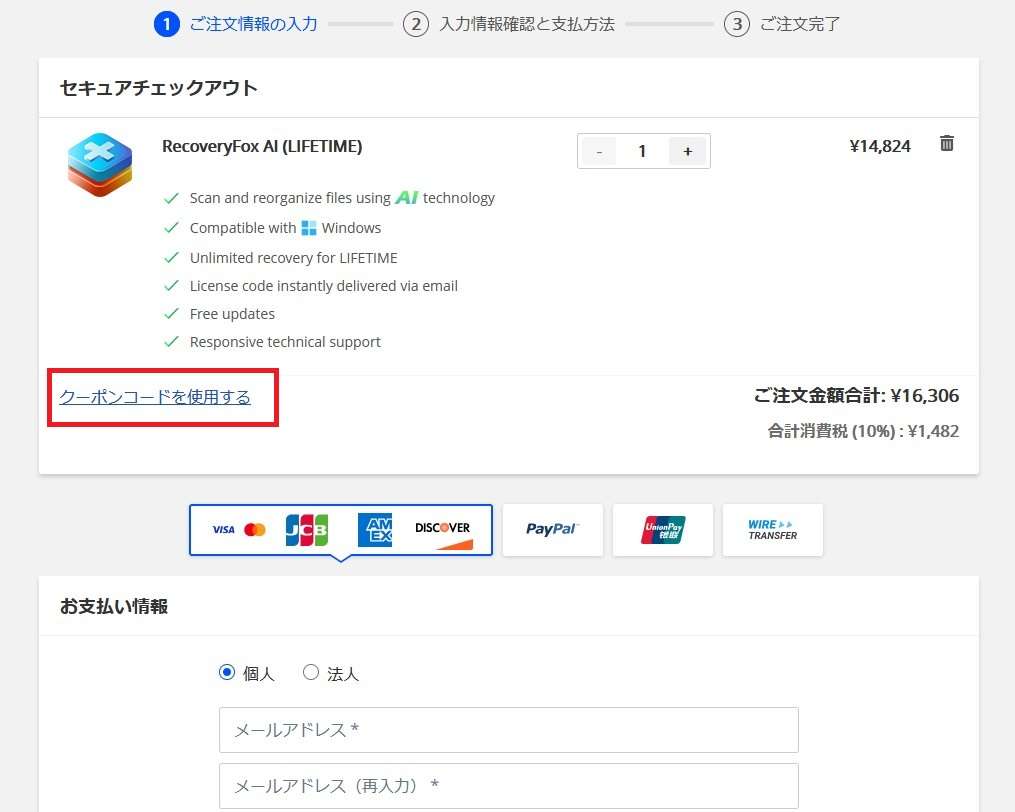Click the Free updates feature line
This screenshot has width=1015, height=812.
232,314
